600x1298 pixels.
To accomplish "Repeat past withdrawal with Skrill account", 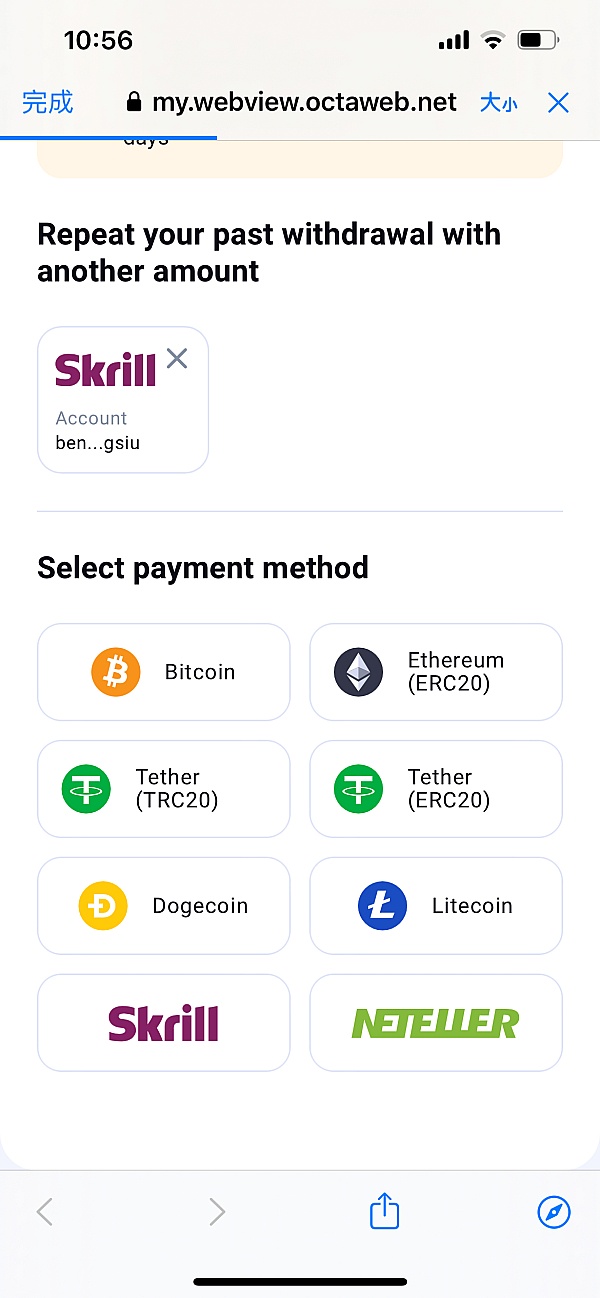I will [x=112, y=410].
